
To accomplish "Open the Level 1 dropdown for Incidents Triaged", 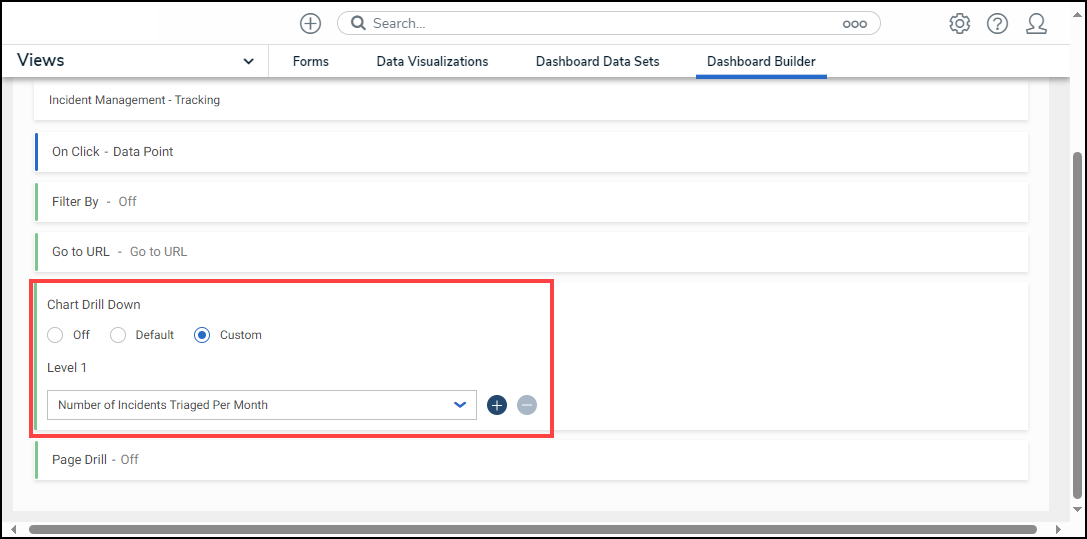I will pyautogui.click(x=261, y=405).
